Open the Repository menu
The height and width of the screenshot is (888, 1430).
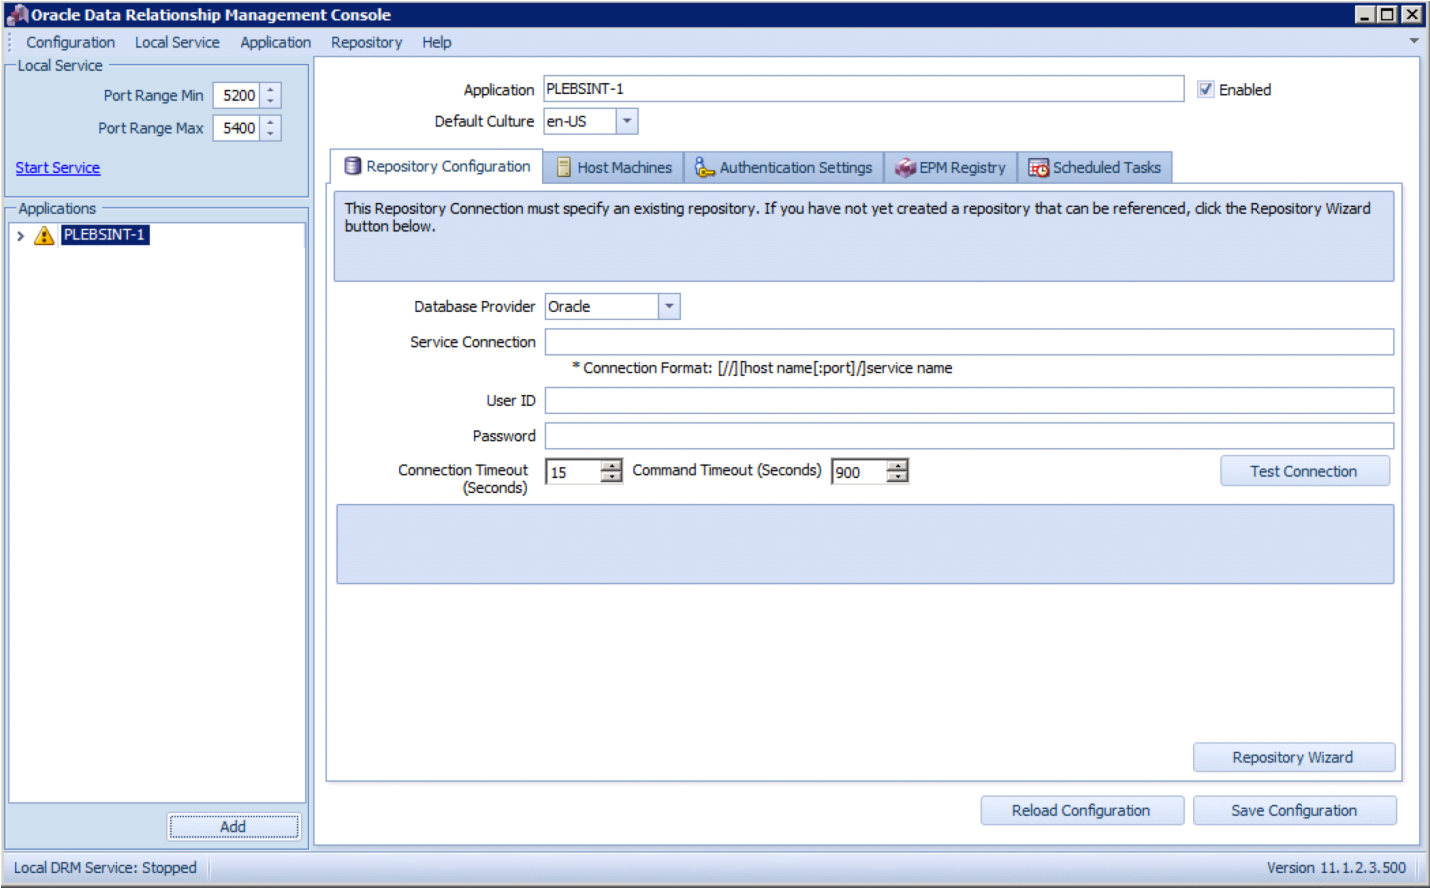pos(366,42)
